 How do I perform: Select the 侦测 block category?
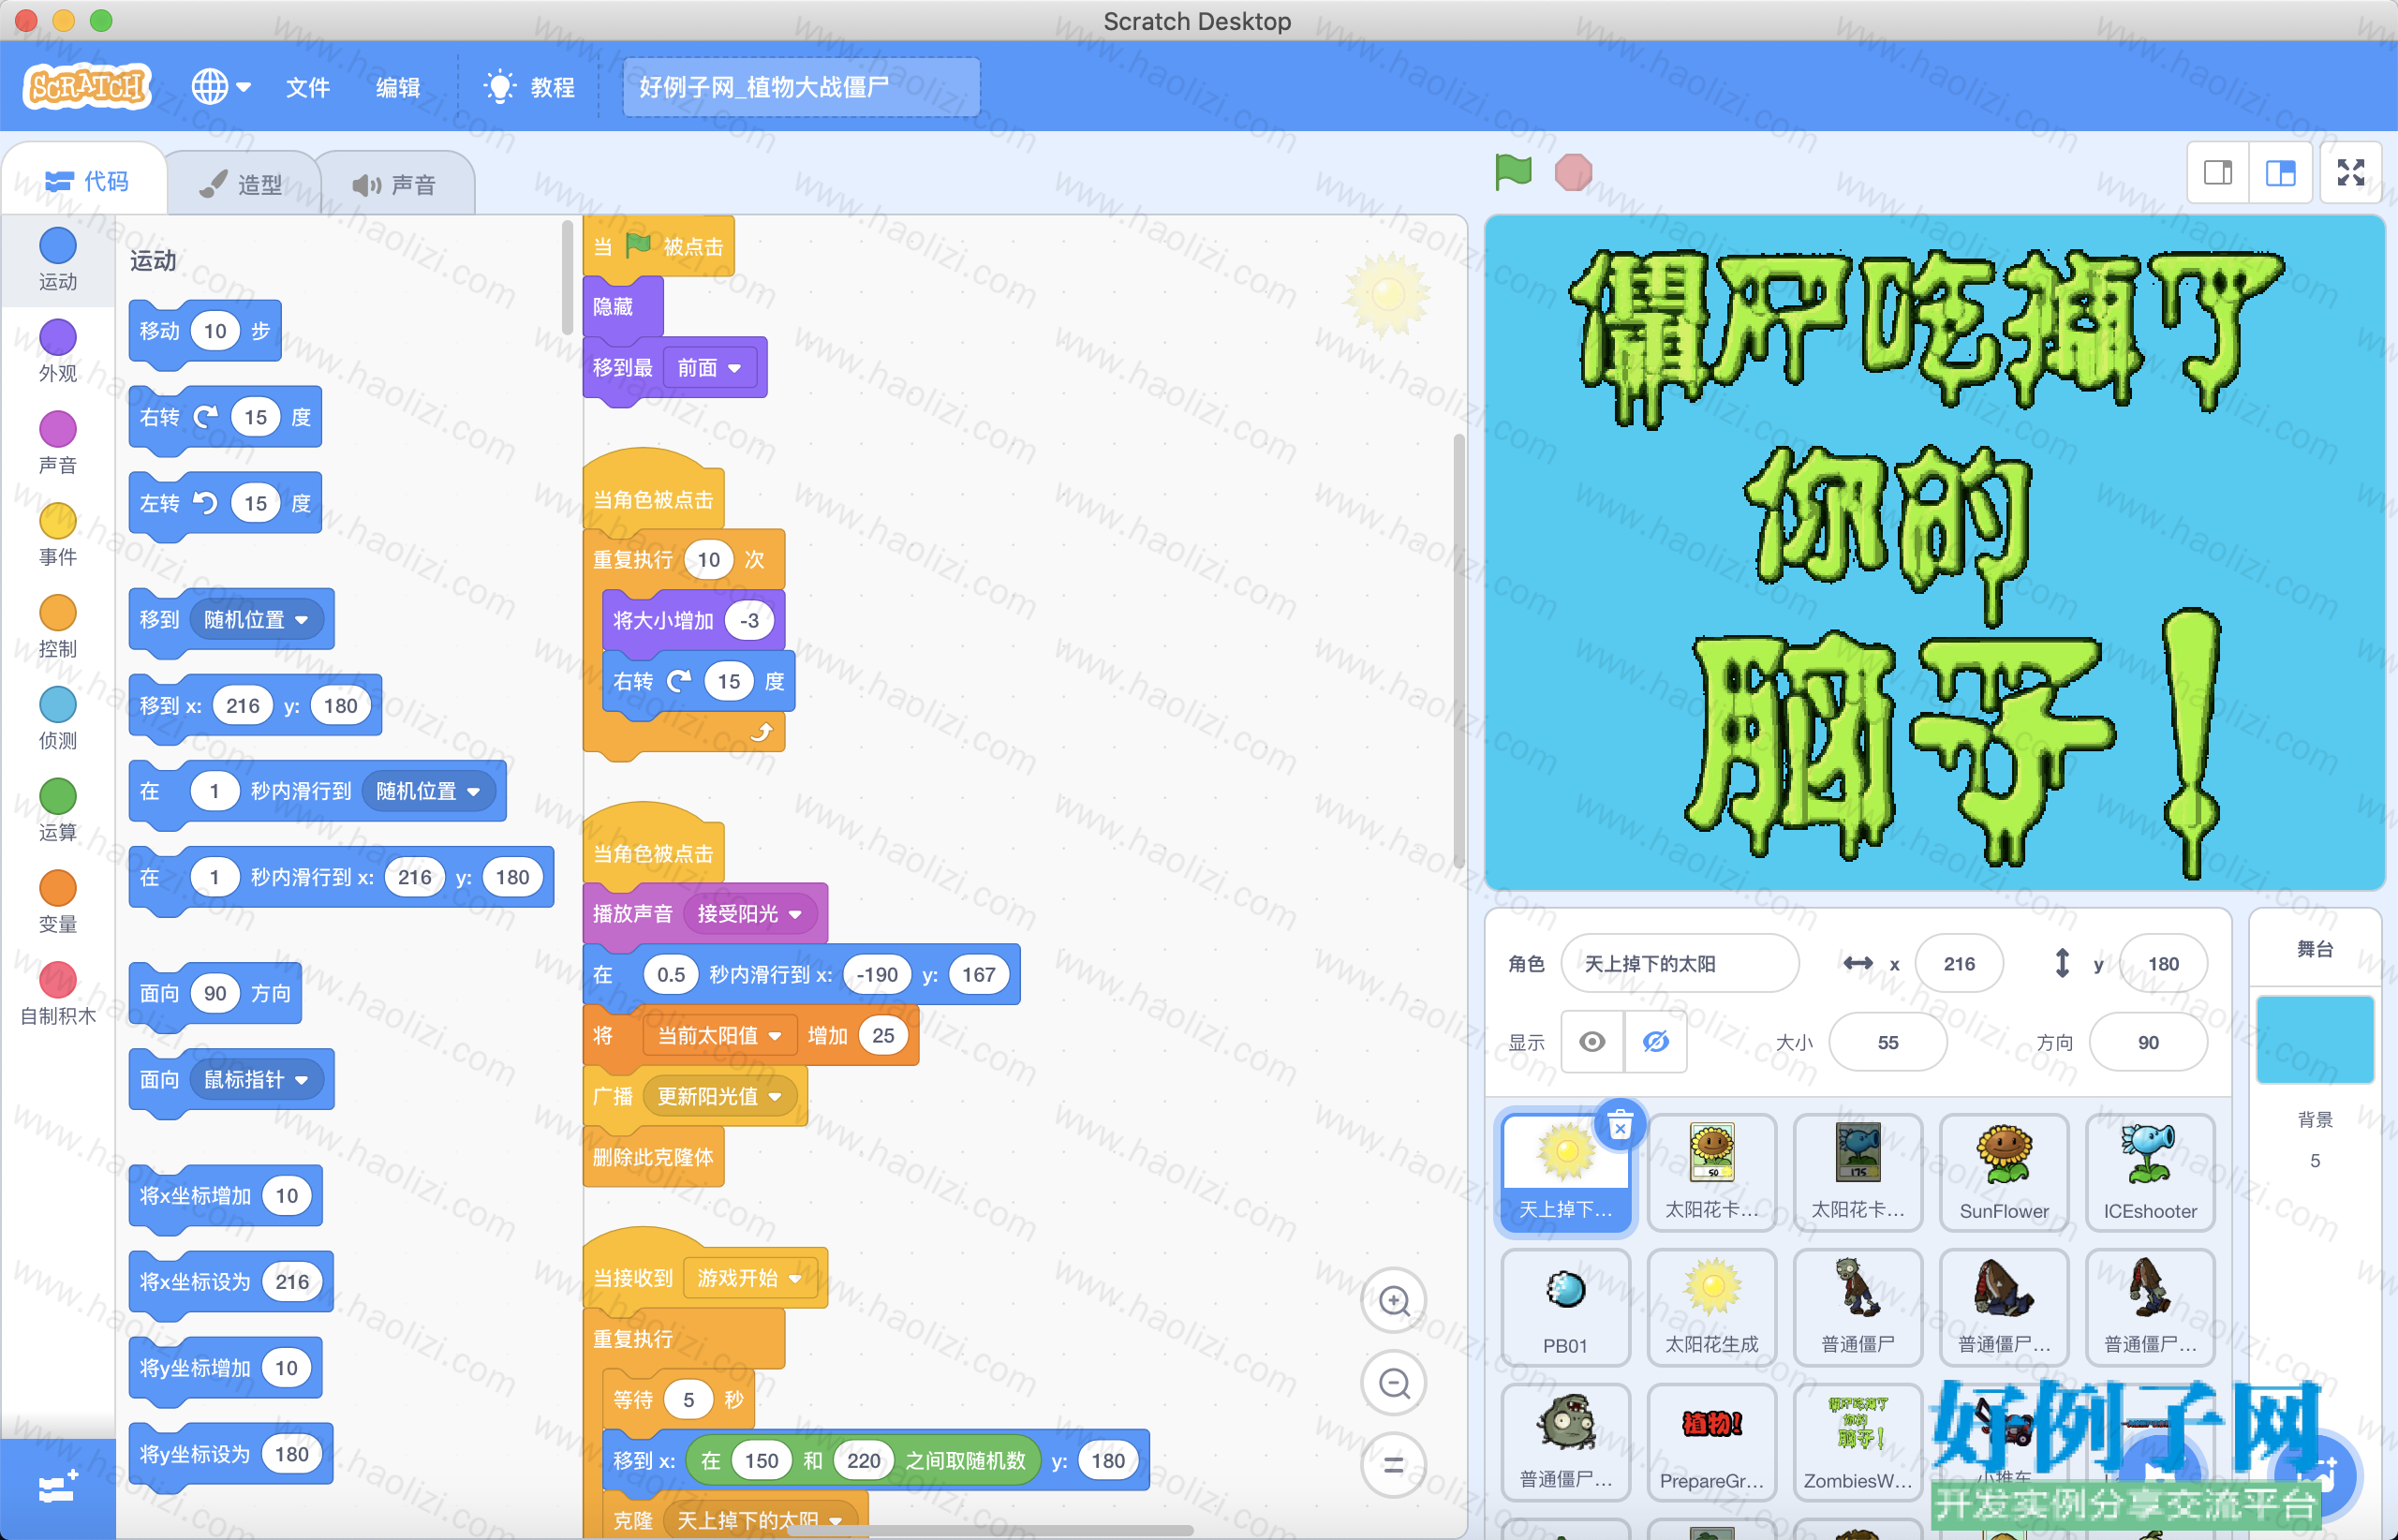(x=58, y=719)
